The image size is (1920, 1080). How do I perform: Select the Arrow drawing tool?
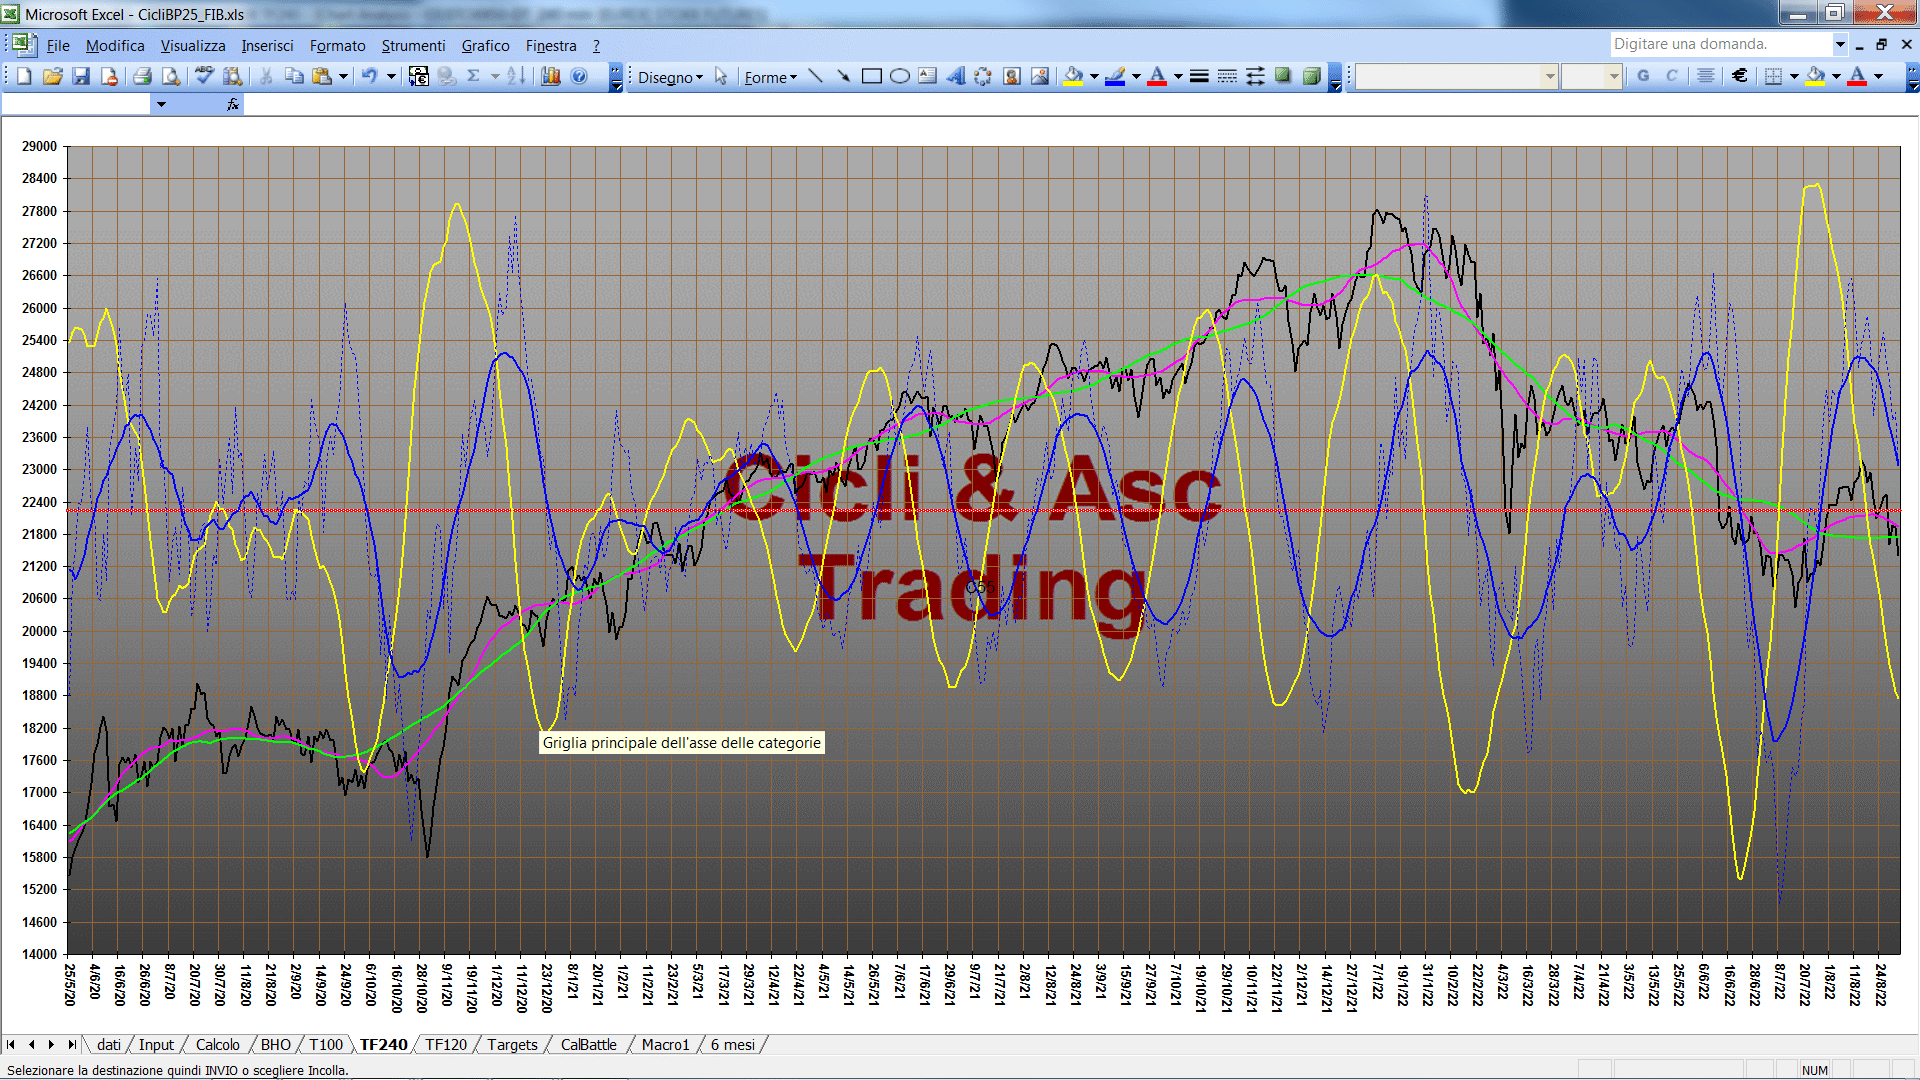coord(843,76)
